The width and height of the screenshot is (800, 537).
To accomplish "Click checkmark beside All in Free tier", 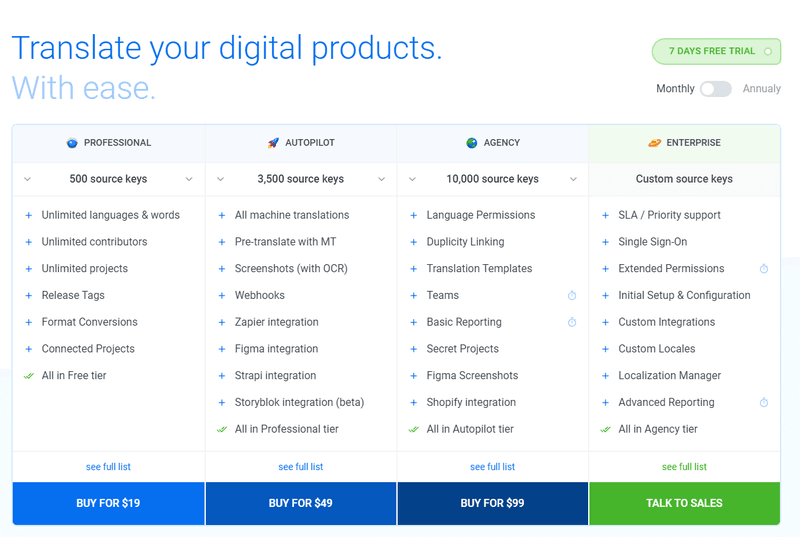I will (x=29, y=376).
